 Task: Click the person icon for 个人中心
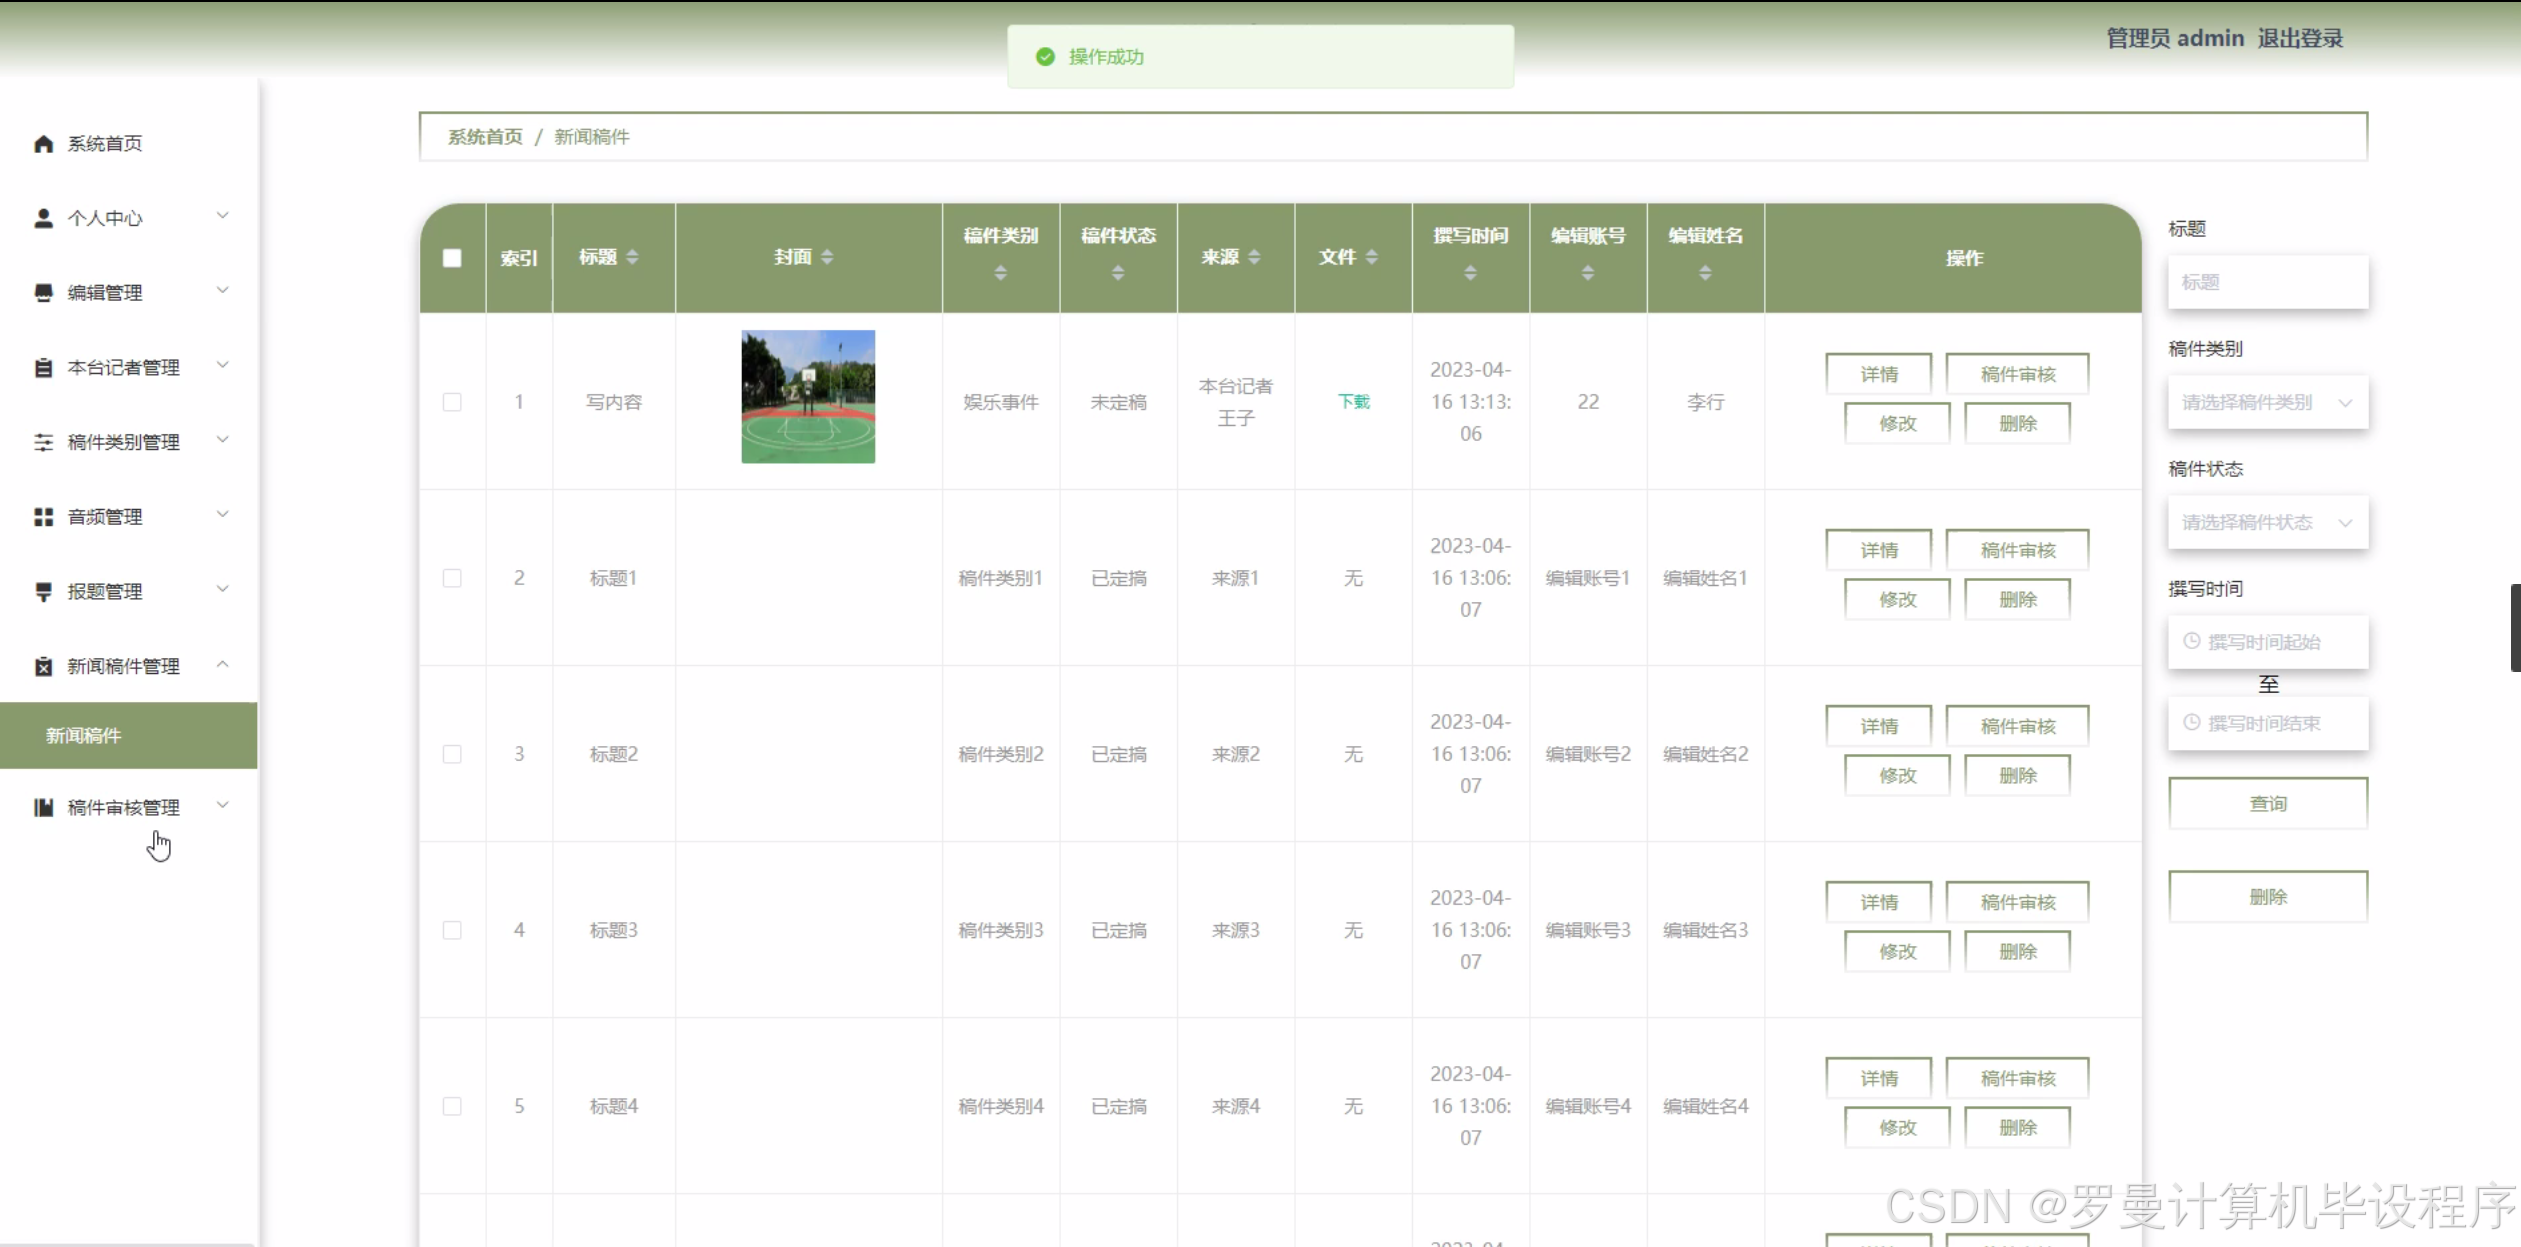(43, 218)
